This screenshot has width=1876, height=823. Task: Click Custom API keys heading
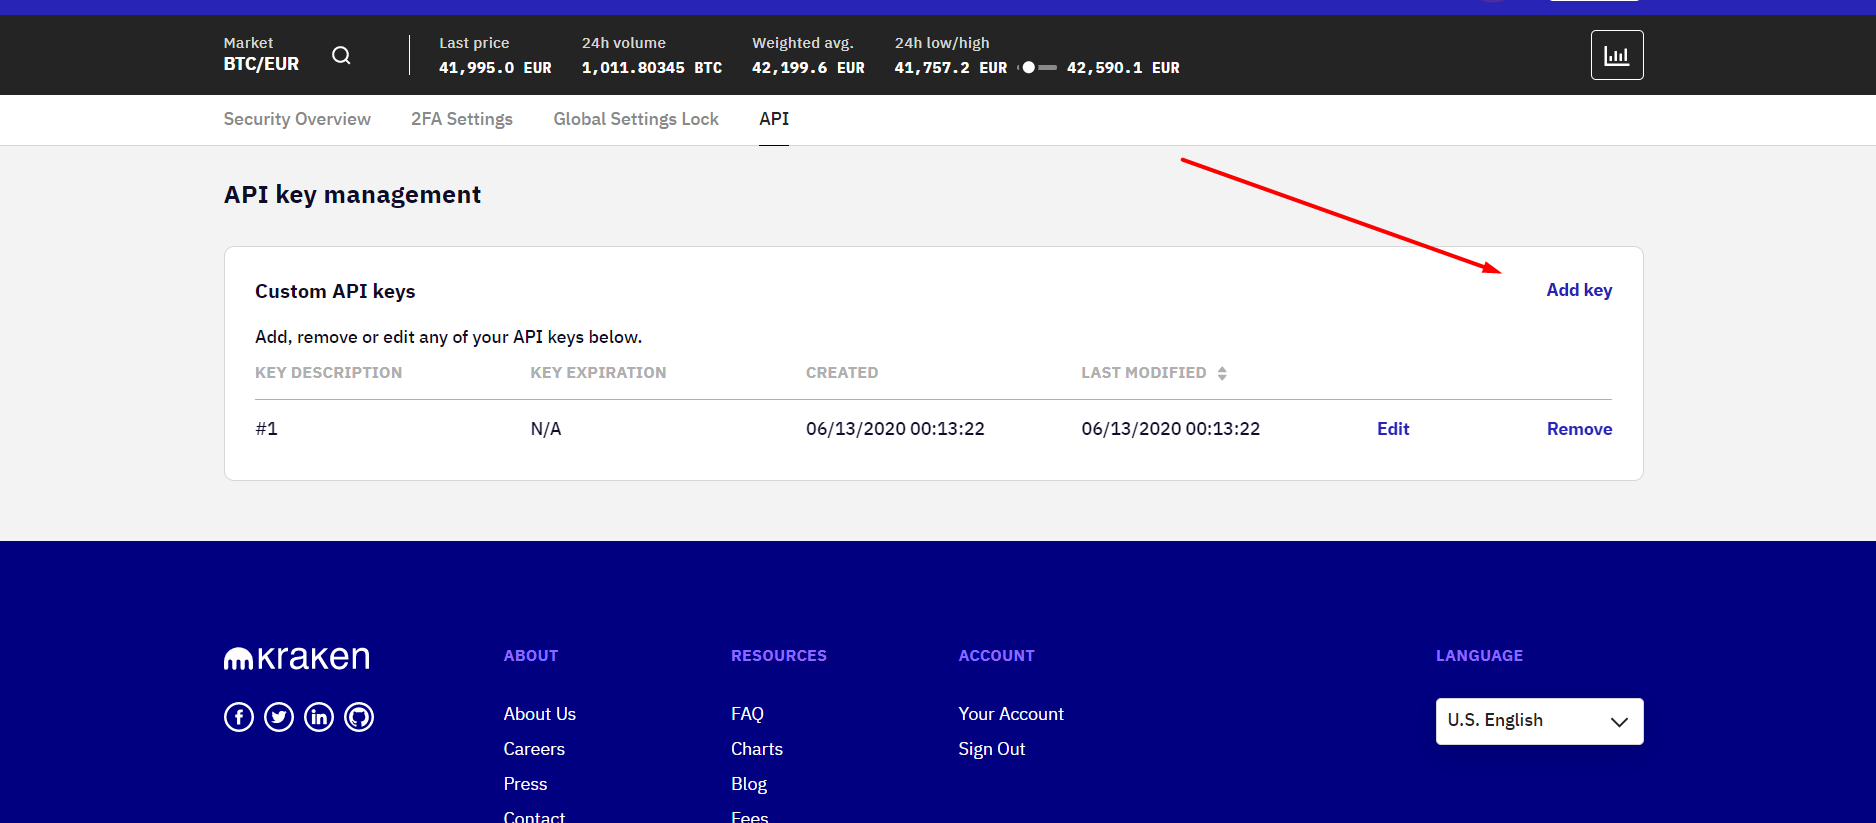point(335,291)
